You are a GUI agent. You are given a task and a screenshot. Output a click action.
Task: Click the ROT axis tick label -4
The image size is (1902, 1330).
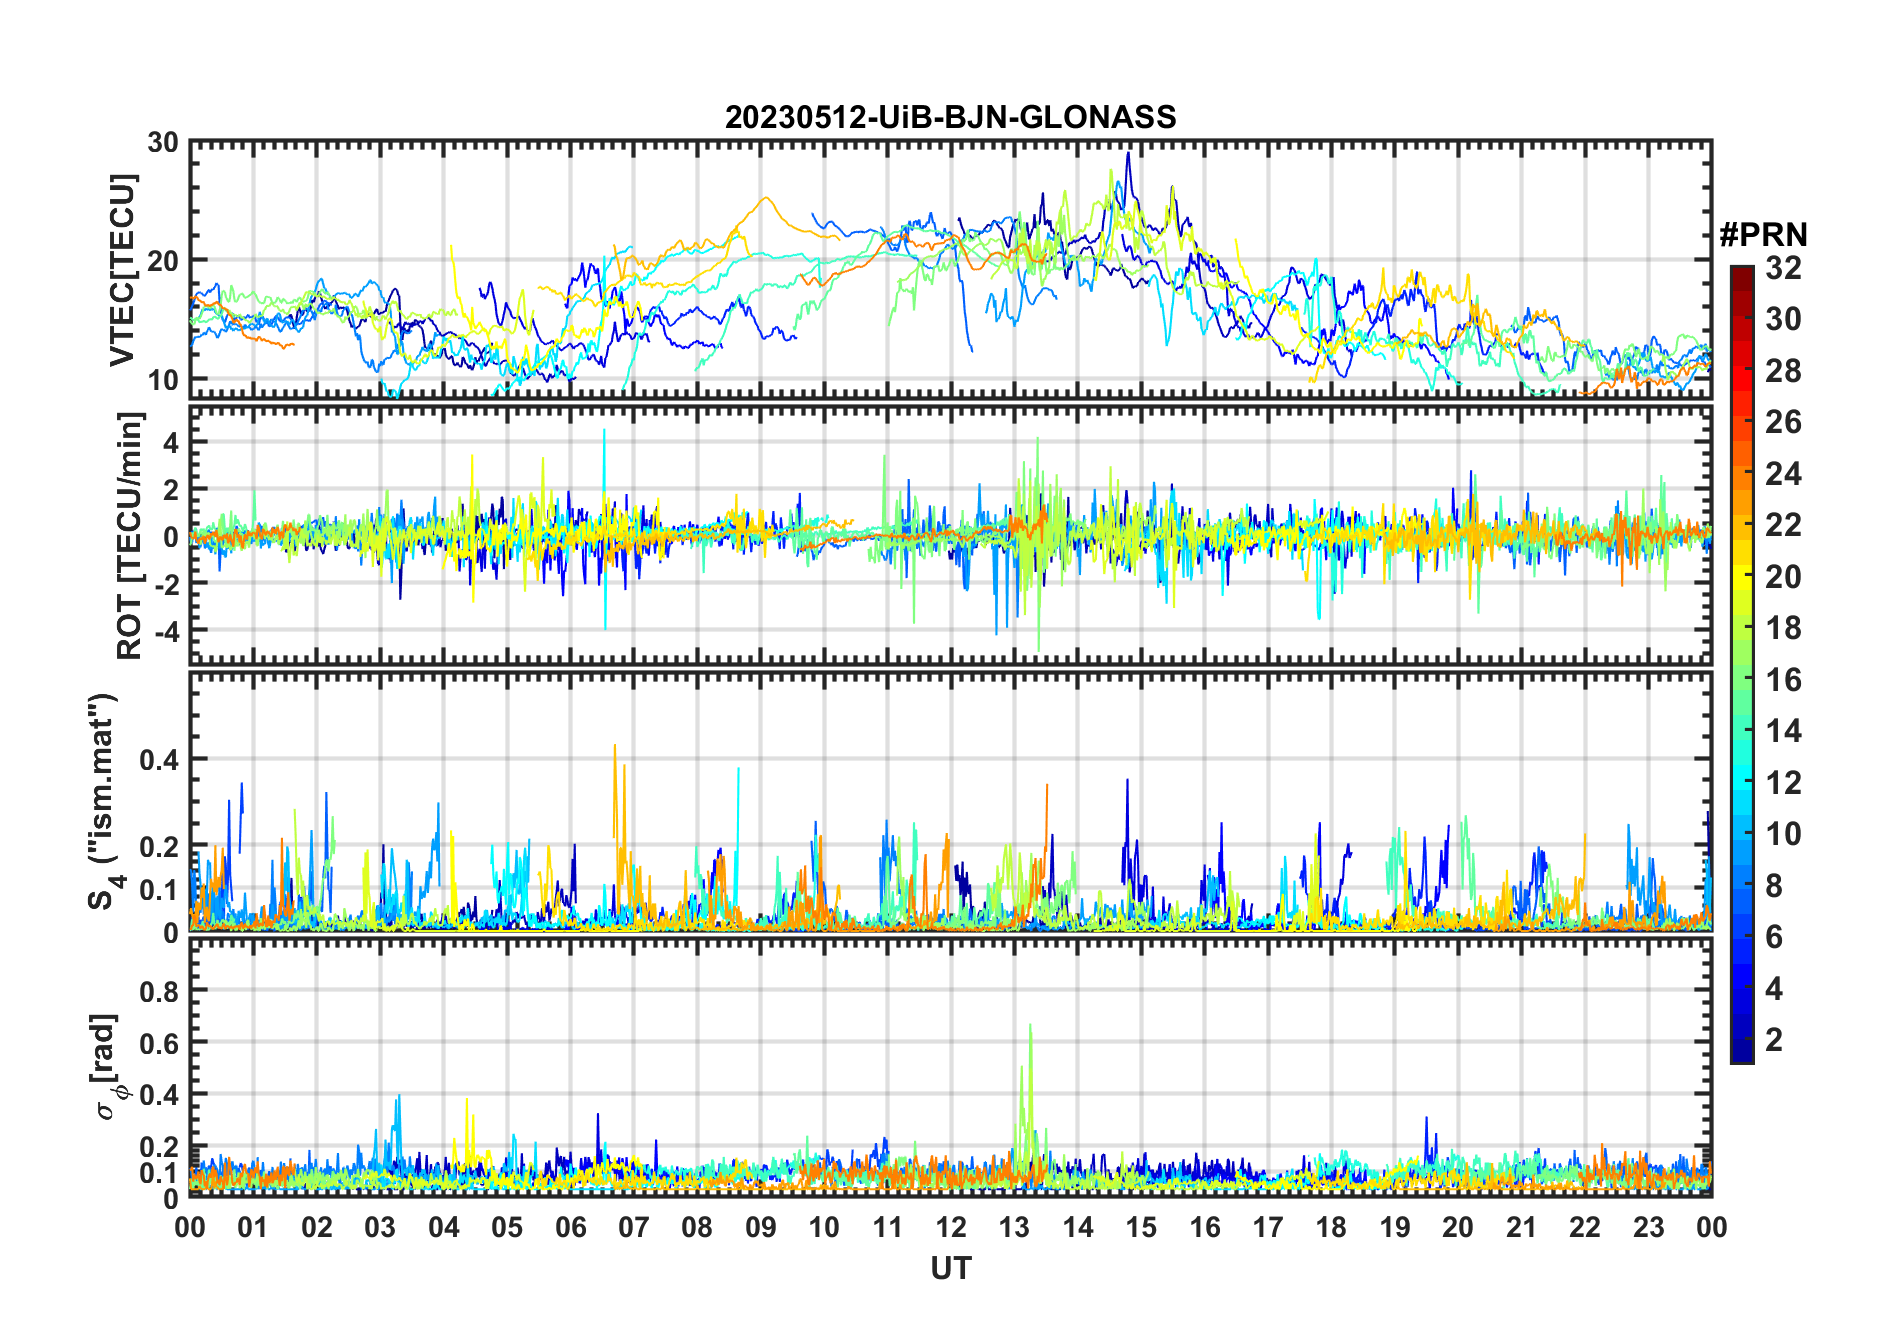[x=168, y=632]
